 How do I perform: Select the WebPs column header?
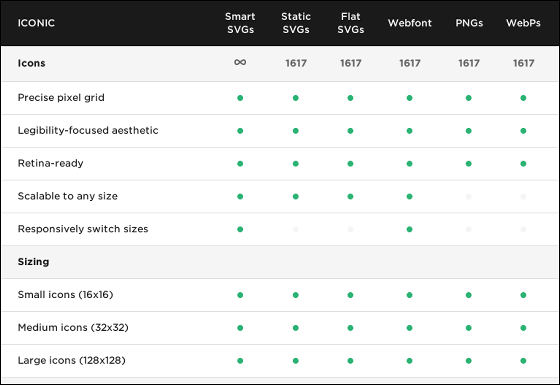523,23
